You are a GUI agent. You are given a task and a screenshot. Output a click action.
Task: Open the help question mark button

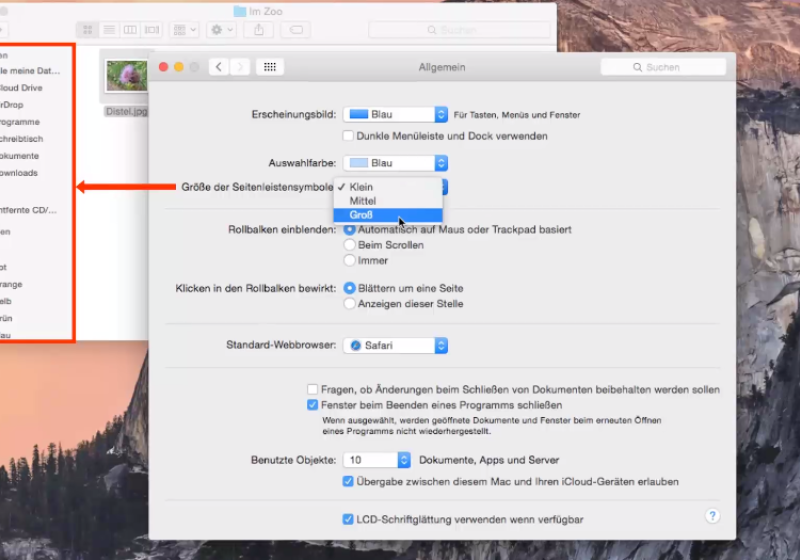tap(712, 516)
